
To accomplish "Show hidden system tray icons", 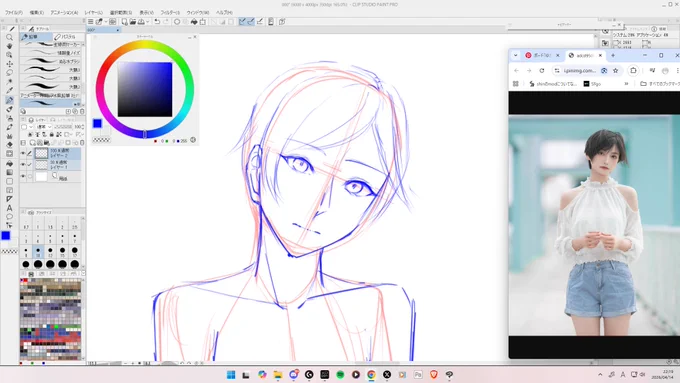I will coord(600,375).
